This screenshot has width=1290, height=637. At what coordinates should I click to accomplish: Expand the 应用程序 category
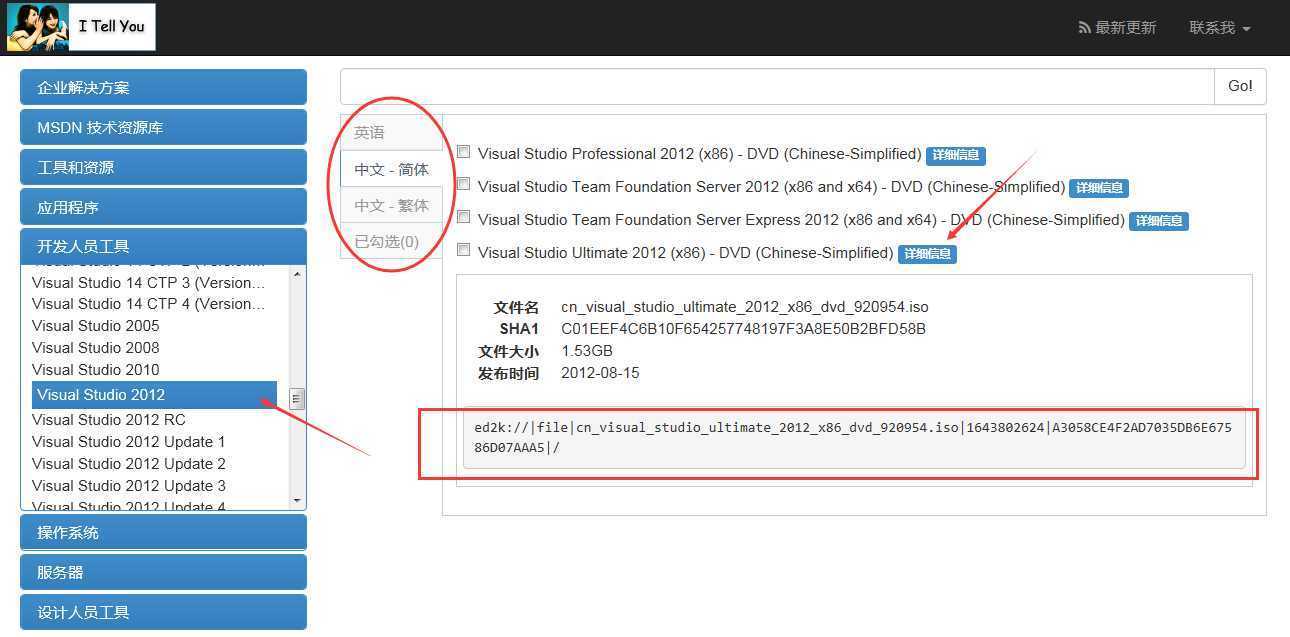[163, 207]
